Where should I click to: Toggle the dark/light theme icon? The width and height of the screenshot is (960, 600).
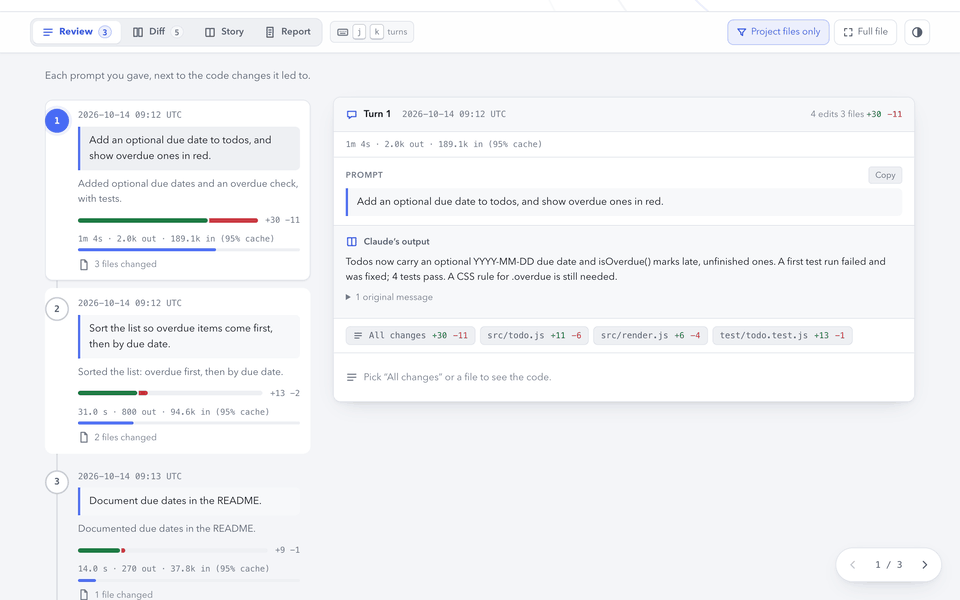tap(917, 32)
